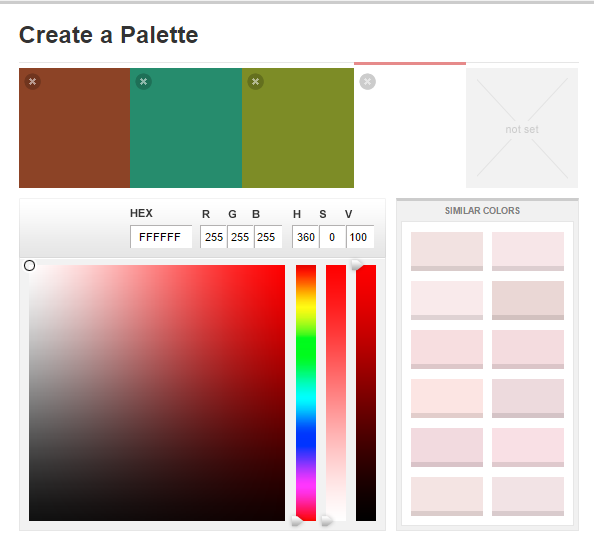Click the R red value field
Screen dimensions: 594x538
[x=214, y=237]
